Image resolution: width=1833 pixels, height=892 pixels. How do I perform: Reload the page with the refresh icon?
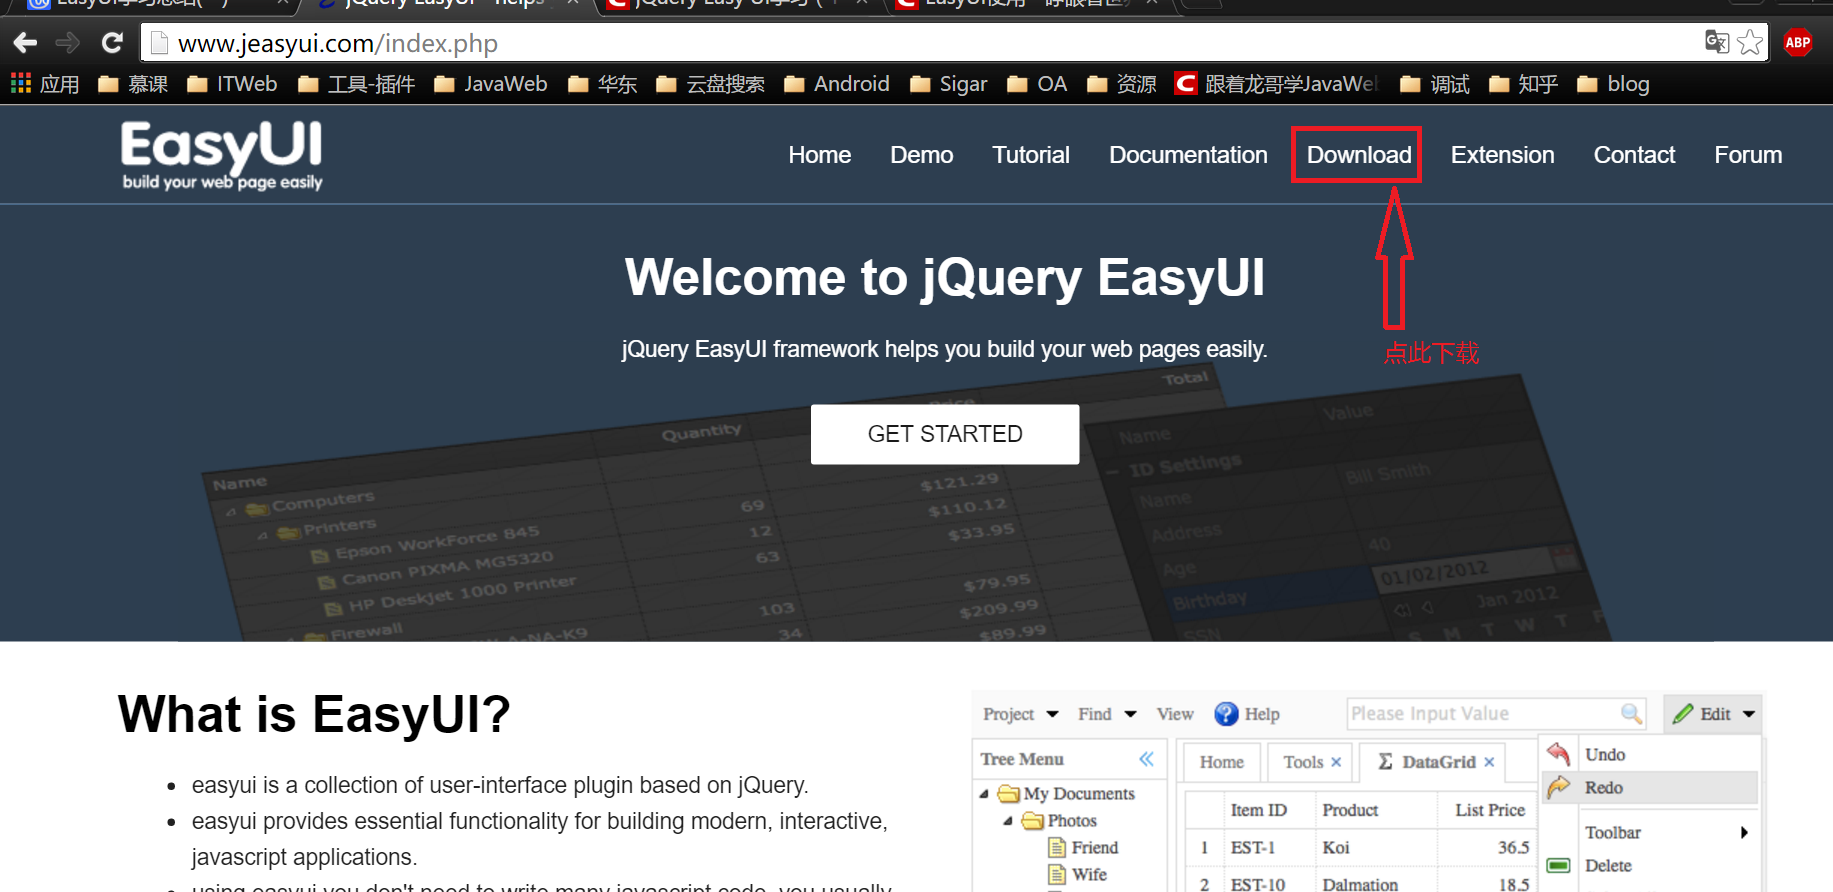pyautogui.click(x=112, y=43)
